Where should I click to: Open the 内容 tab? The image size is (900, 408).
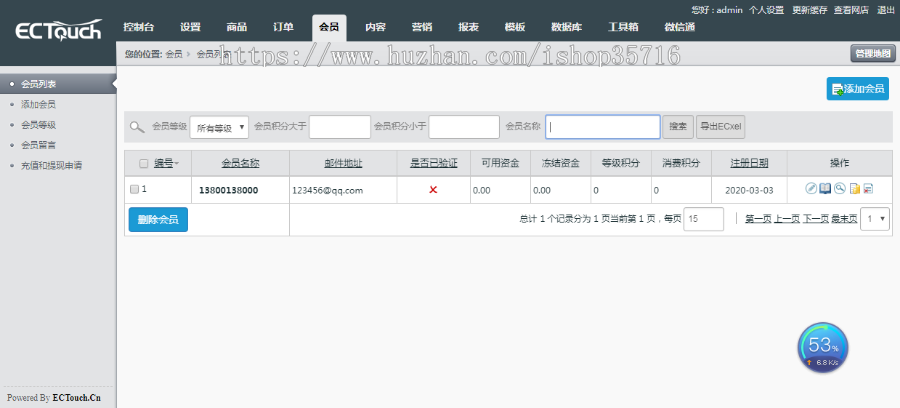tap(375, 27)
